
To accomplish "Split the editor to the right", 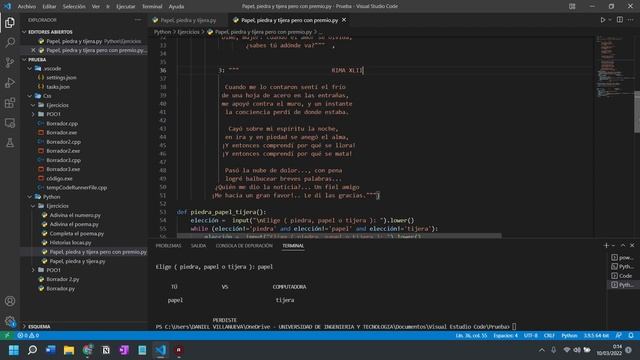I will [x=620, y=20].
